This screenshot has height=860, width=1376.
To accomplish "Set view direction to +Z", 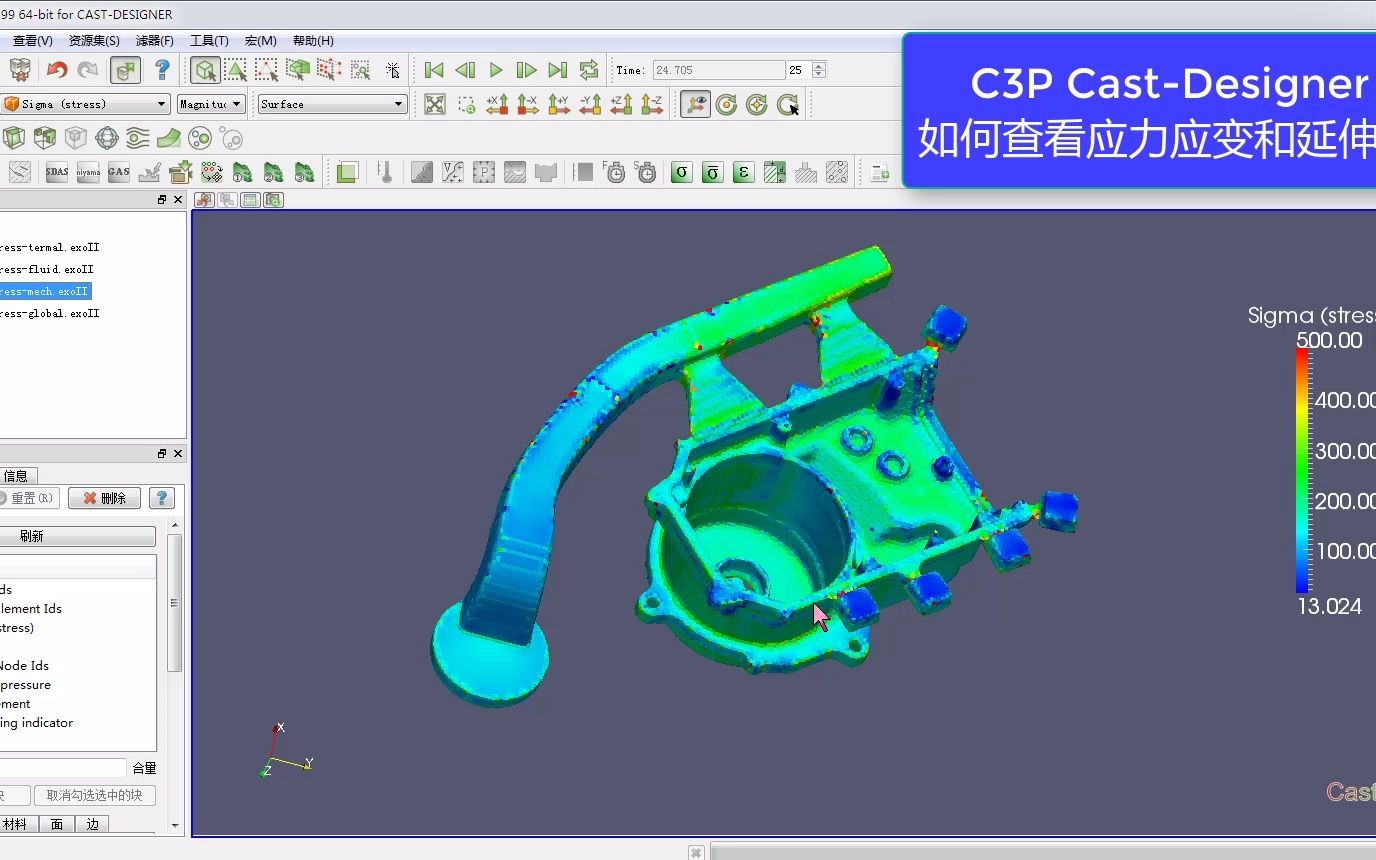I will 621,104.
